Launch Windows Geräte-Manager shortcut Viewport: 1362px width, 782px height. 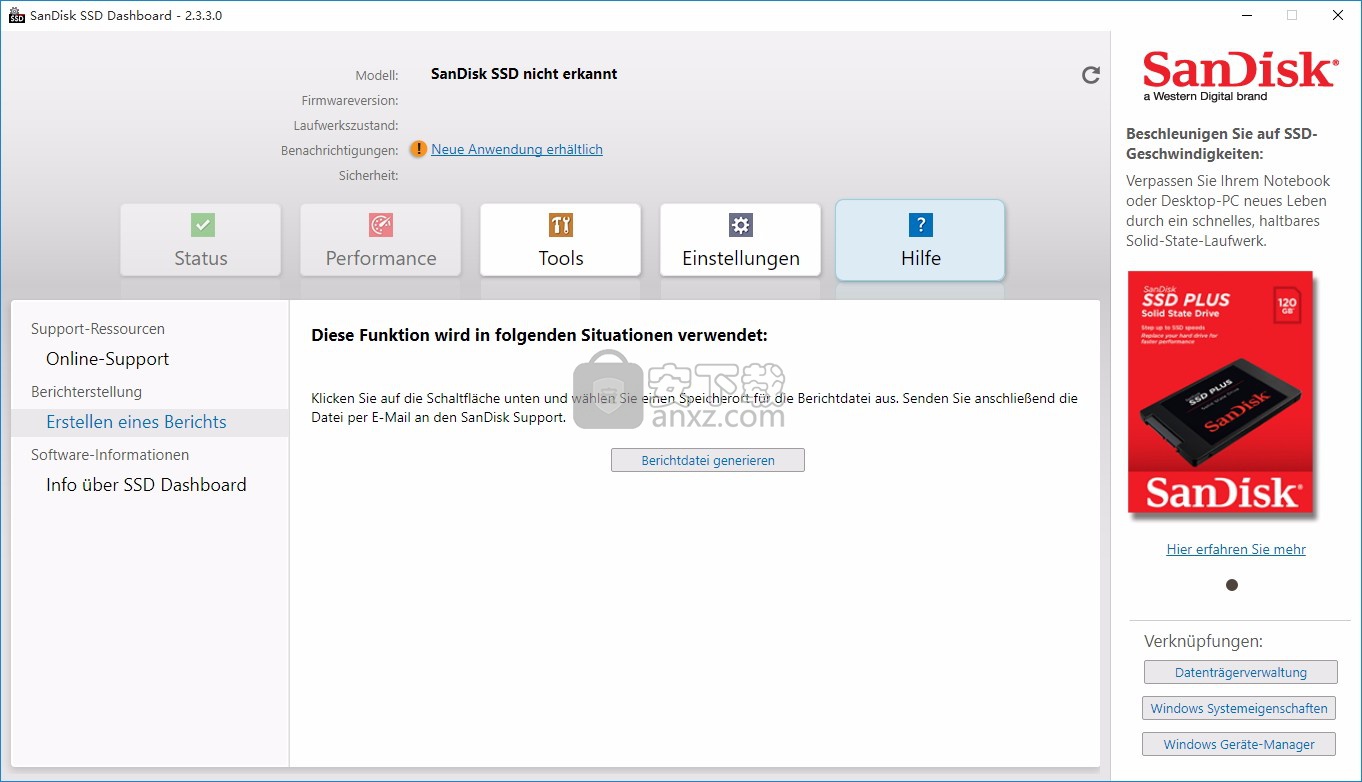click(x=1239, y=744)
